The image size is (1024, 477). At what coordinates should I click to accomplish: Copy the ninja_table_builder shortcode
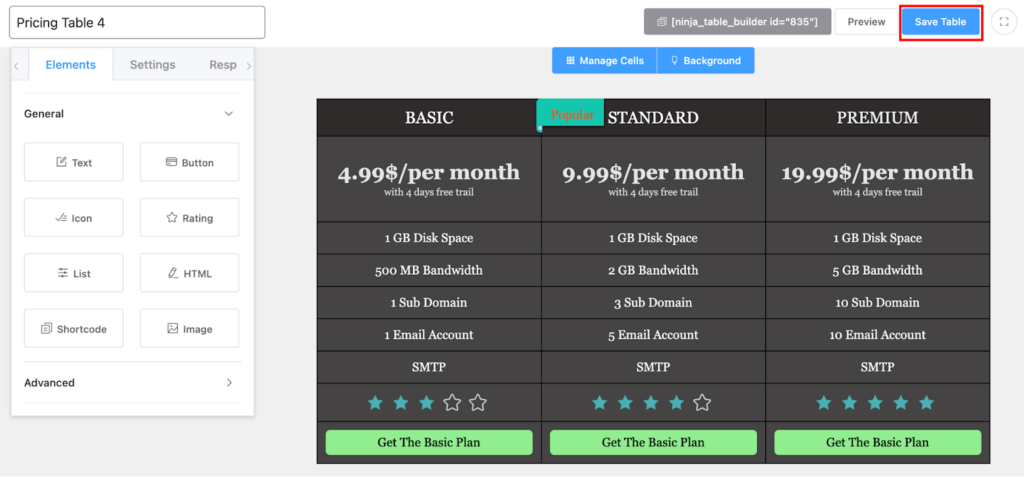coord(737,22)
